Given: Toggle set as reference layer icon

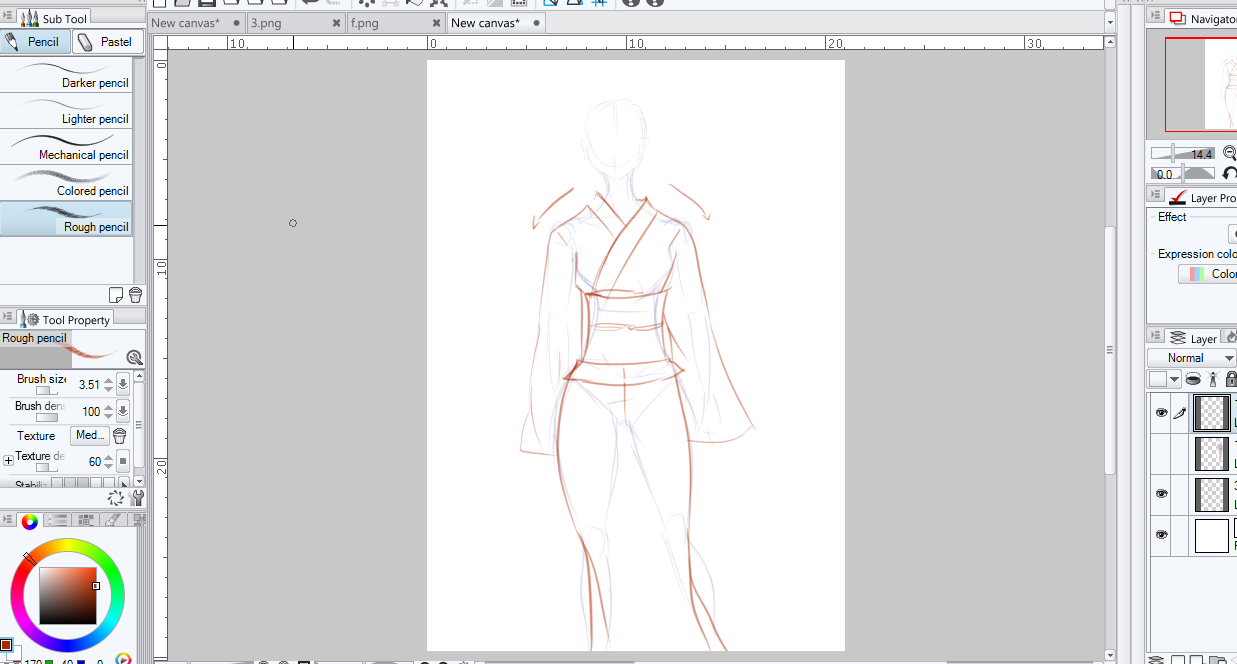Looking at the screenshot, I should [1212, 379].
